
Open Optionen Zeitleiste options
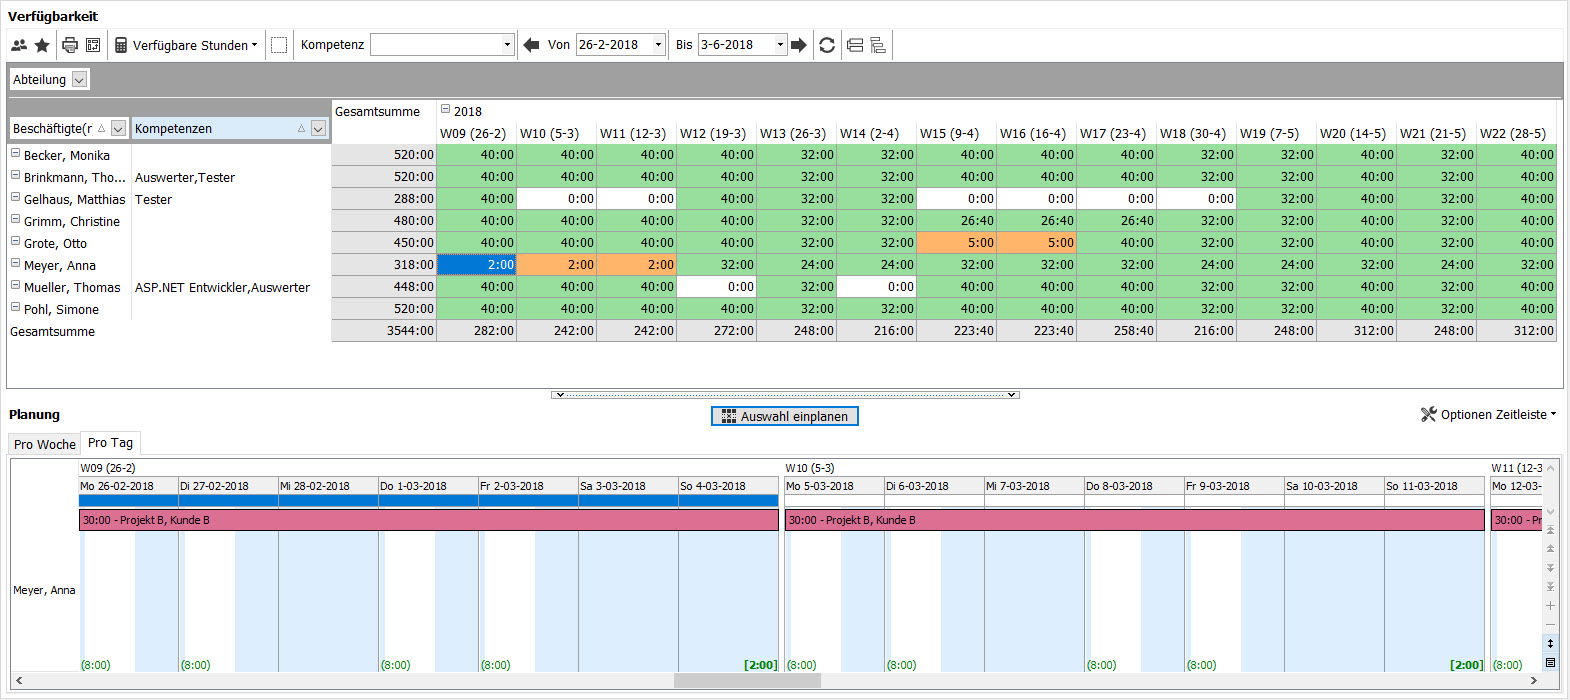tap(1489, 415)
